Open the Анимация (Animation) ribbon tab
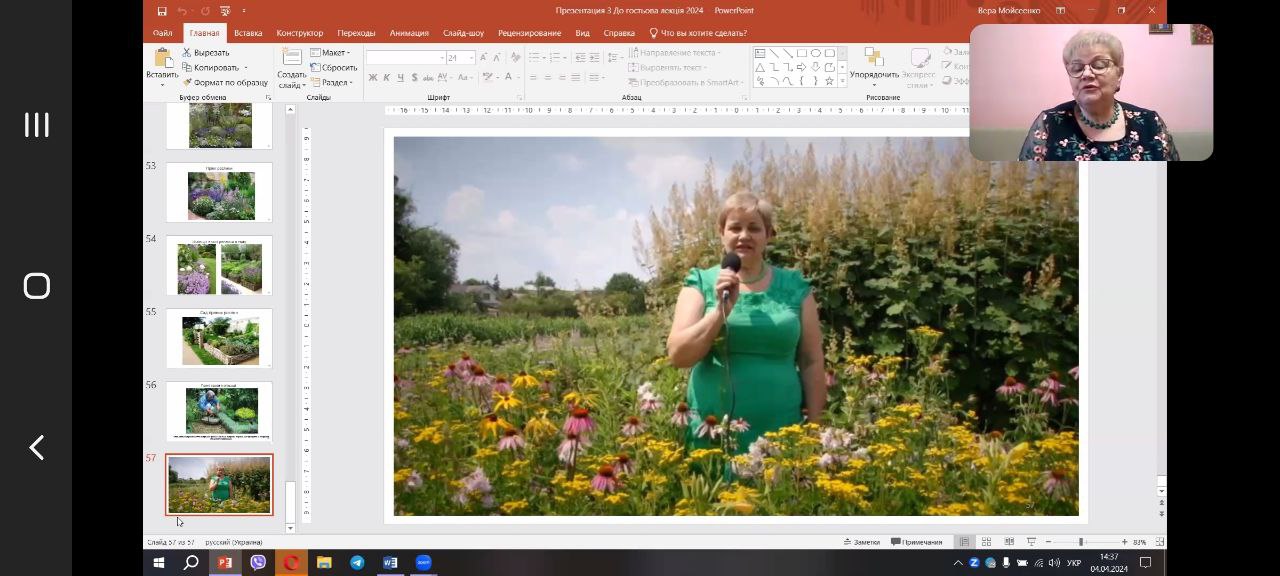1280x576 pixels. coord(409,33)
